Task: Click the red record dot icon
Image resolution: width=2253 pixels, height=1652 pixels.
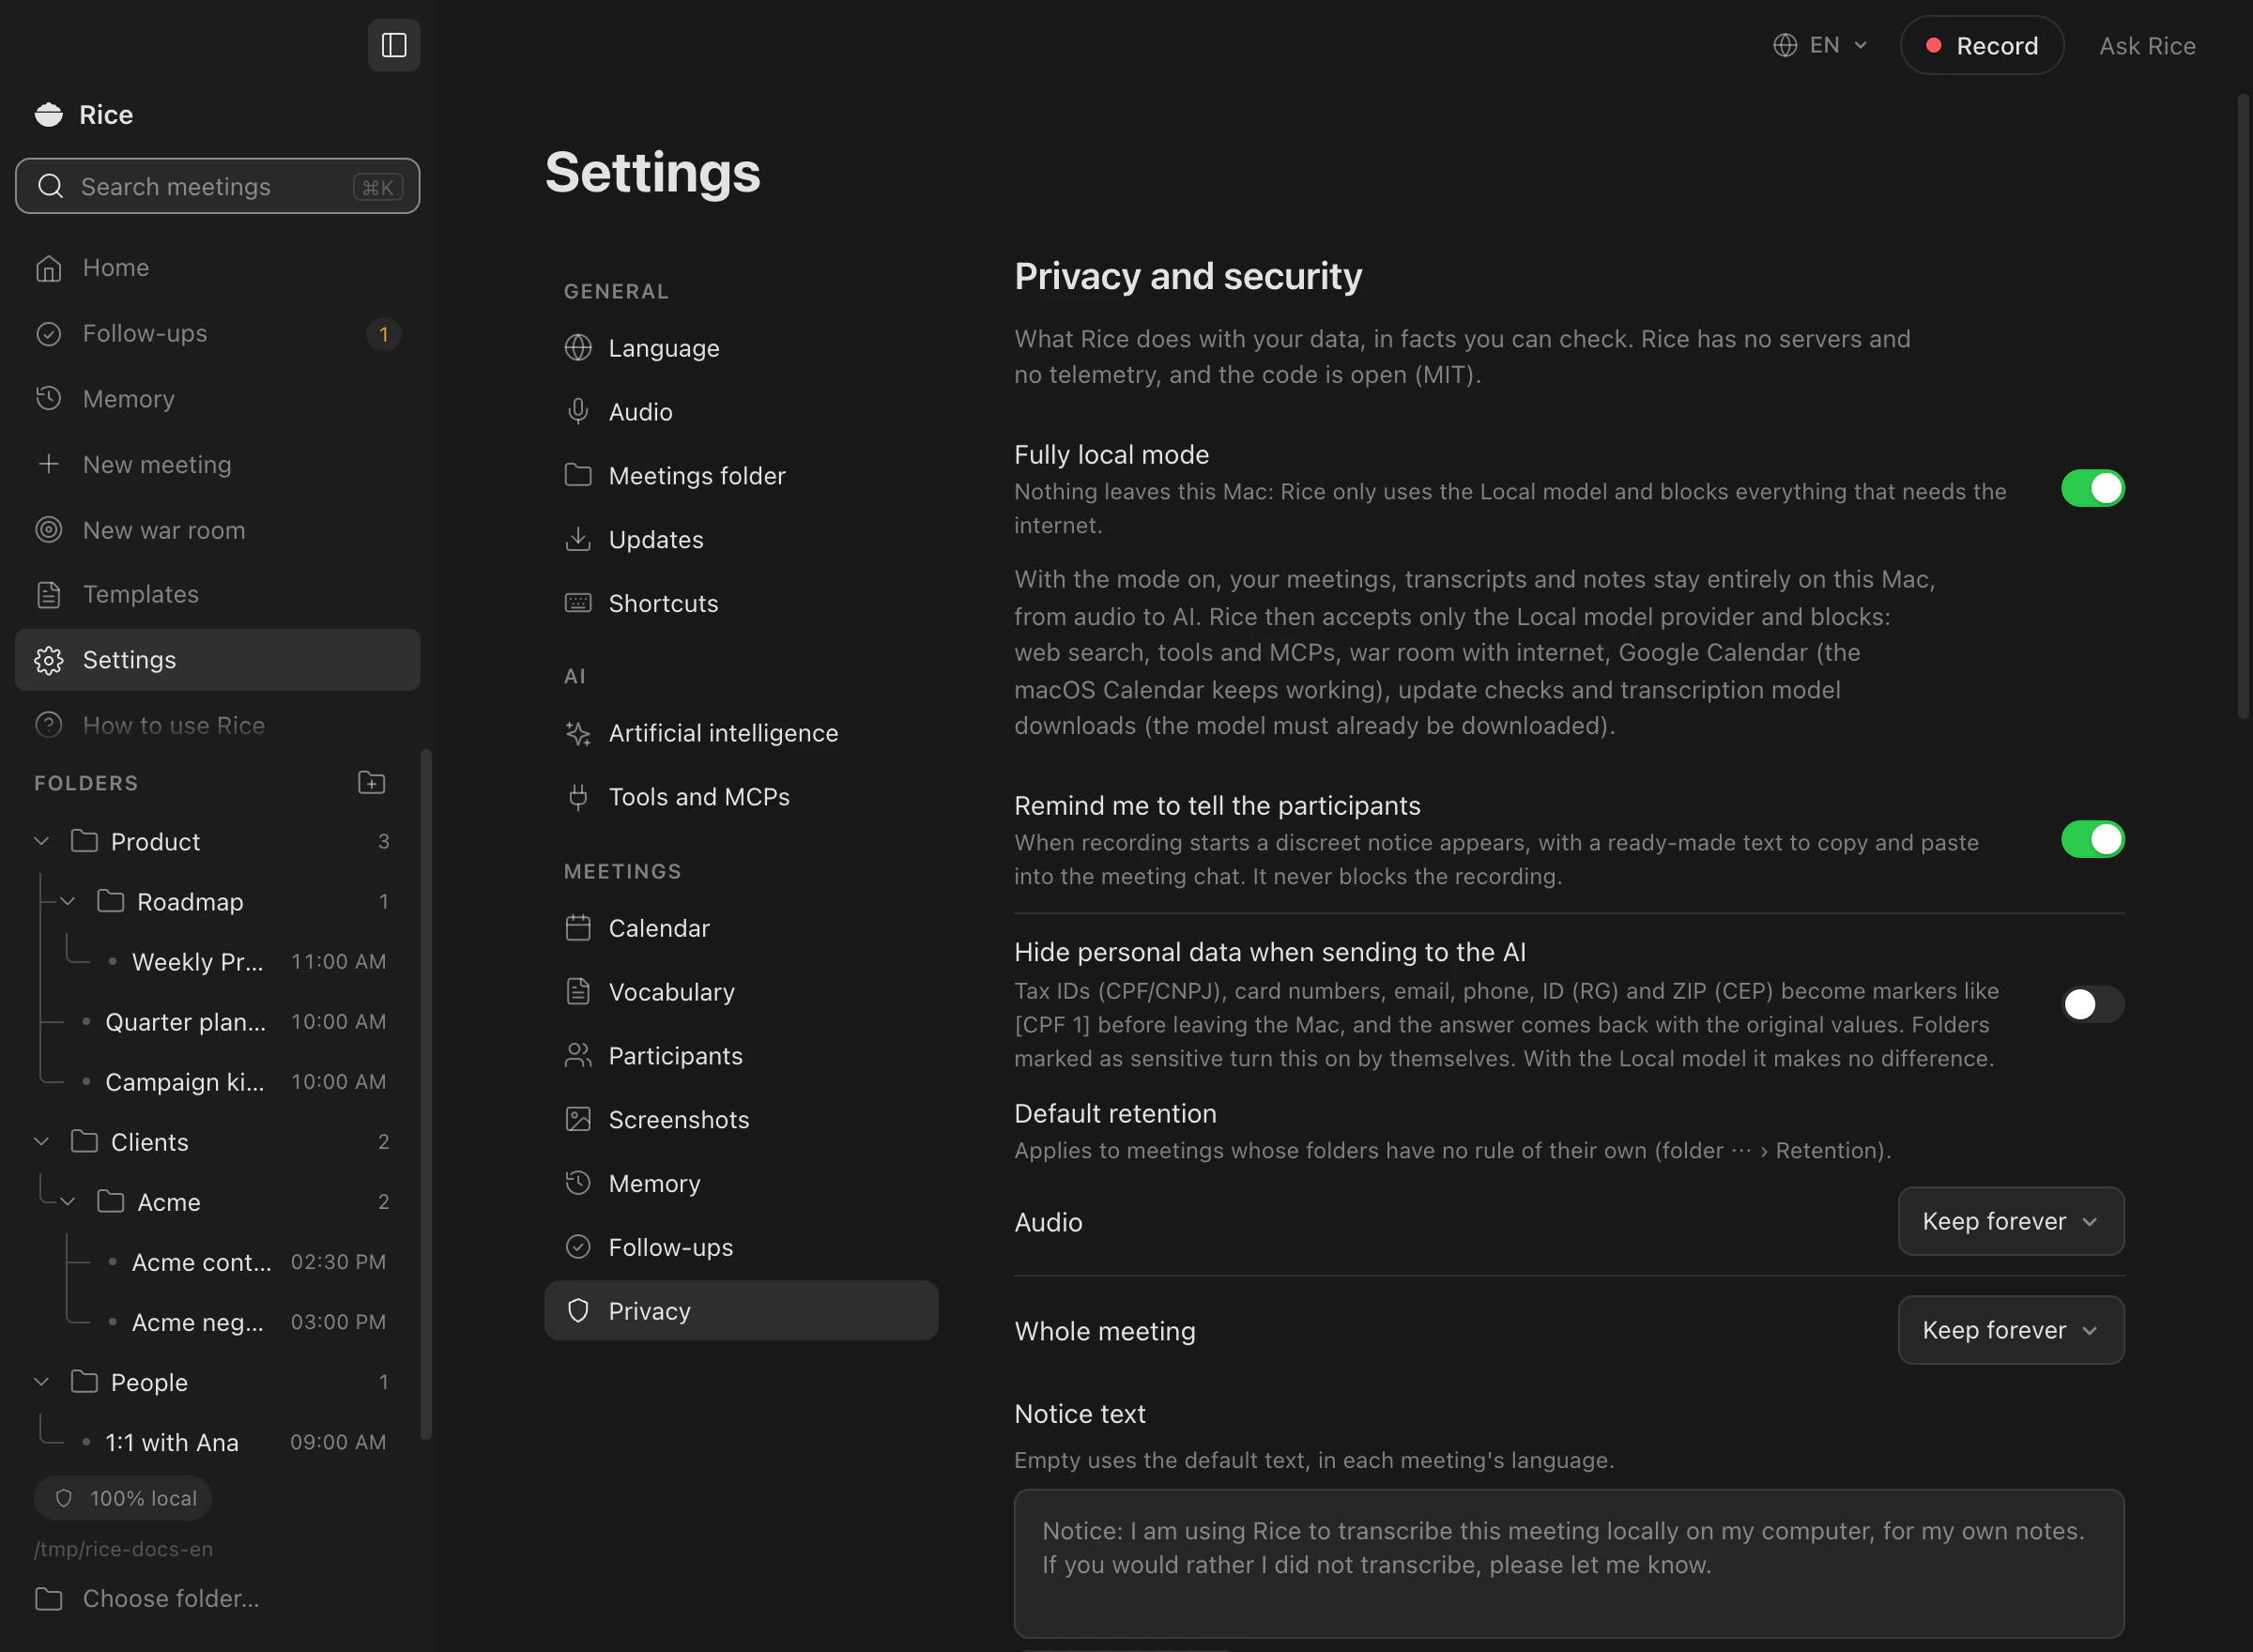Action: pyautogui.click(x=1933, y=45)
